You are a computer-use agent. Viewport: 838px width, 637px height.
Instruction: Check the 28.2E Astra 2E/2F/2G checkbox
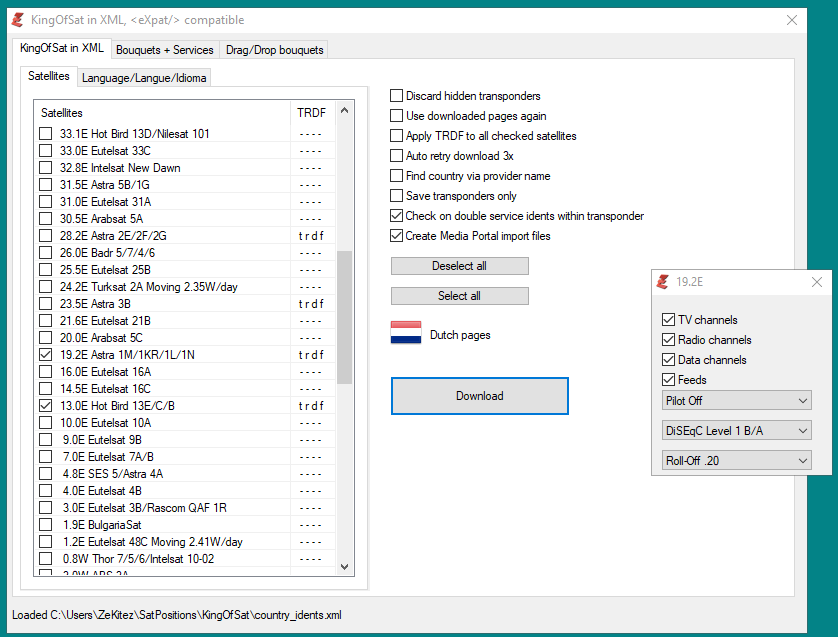point(45,236)
